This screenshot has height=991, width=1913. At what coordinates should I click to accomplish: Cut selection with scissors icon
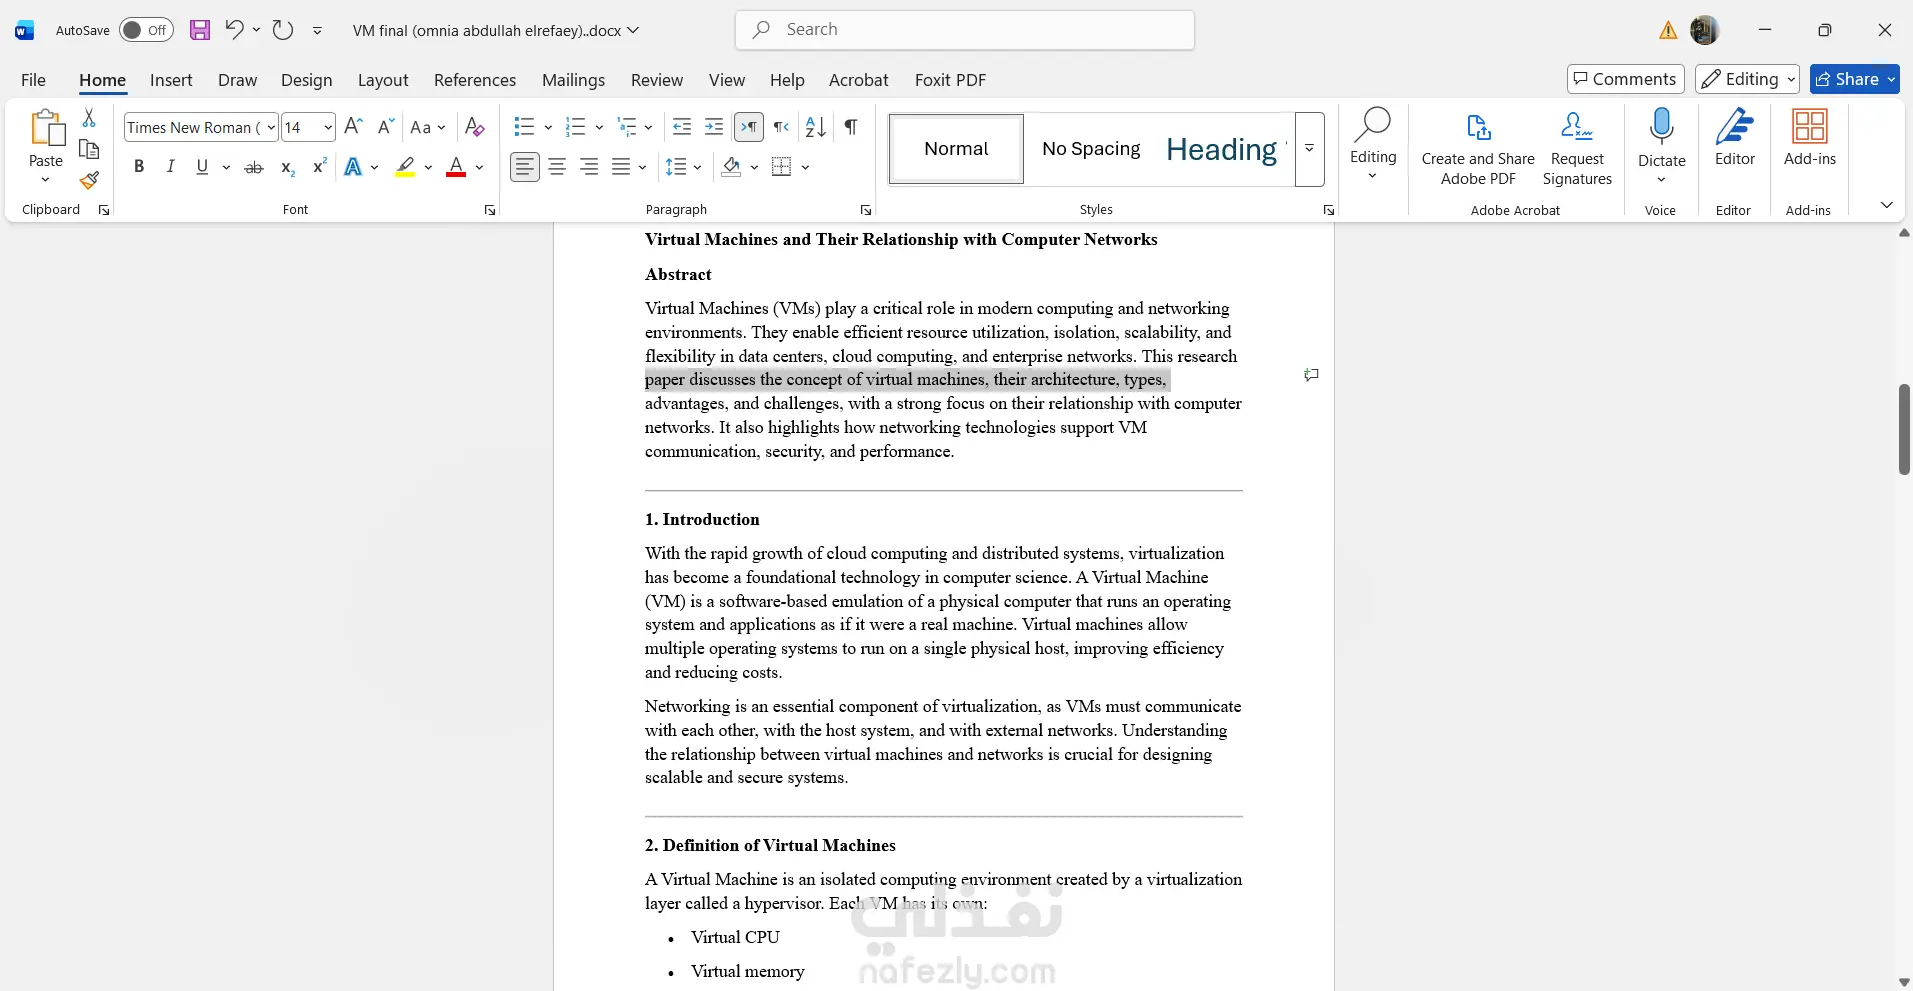pyautogui.click(x=89, y=118)
